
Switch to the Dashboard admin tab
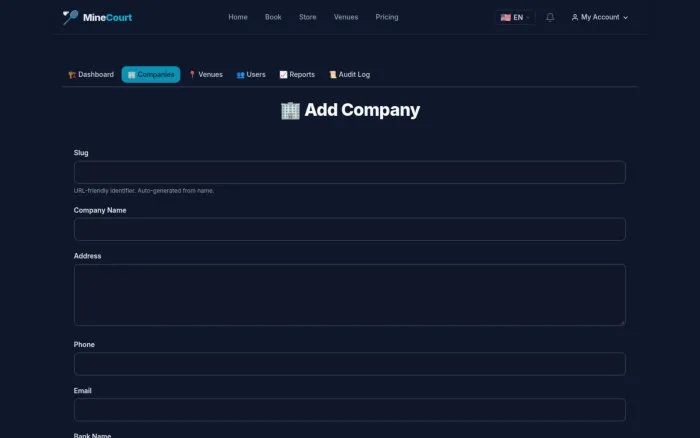tap(91, 75)
